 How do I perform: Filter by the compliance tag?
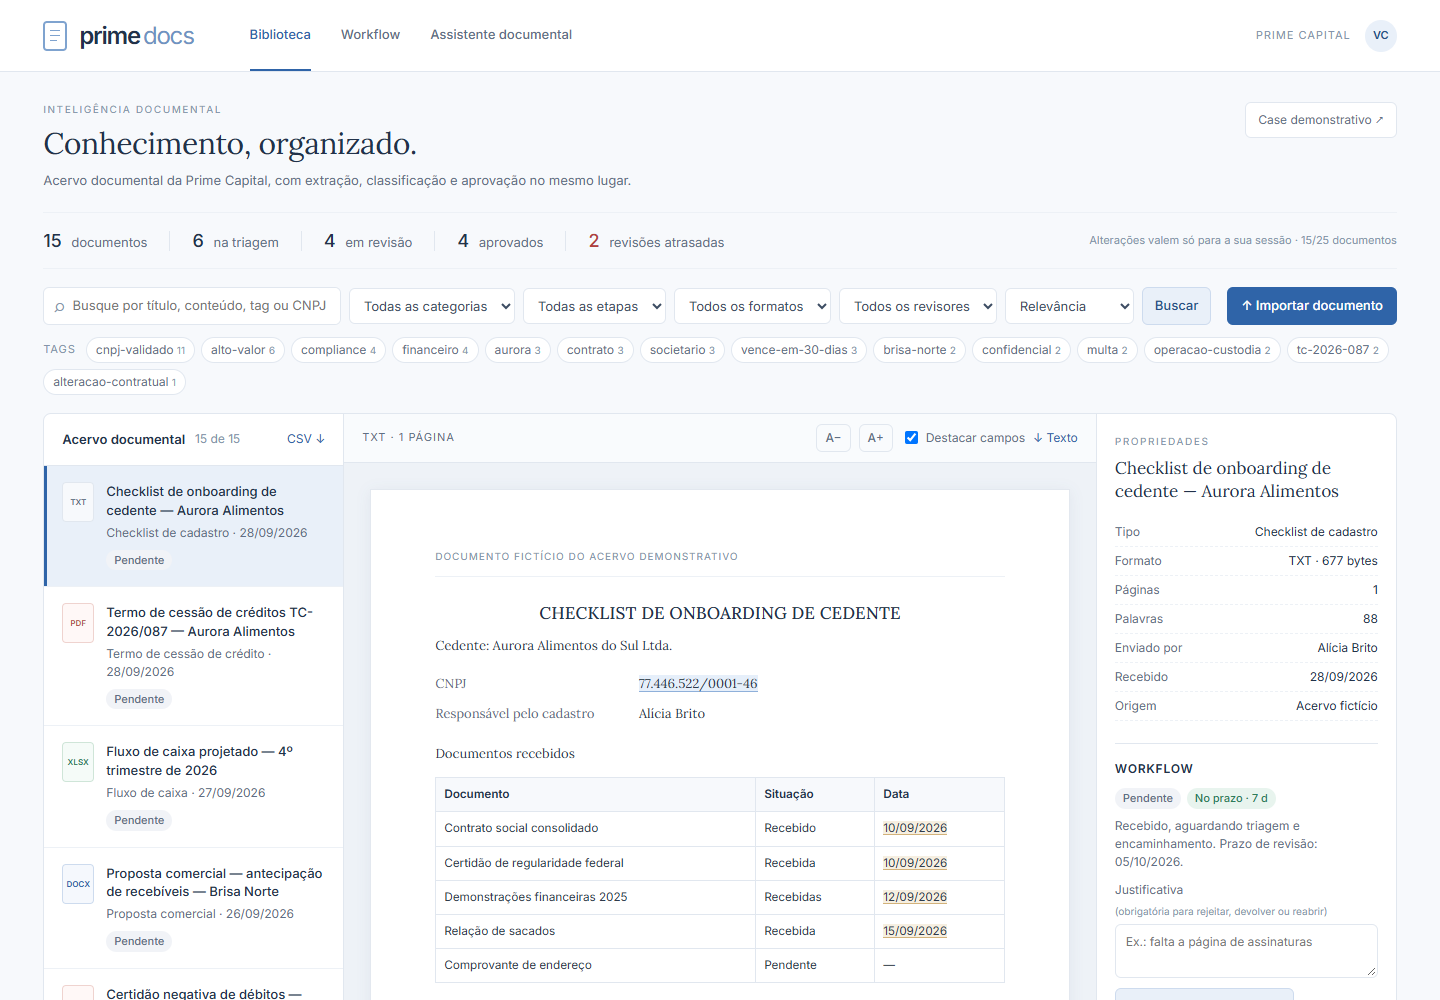tap(339, 350)
